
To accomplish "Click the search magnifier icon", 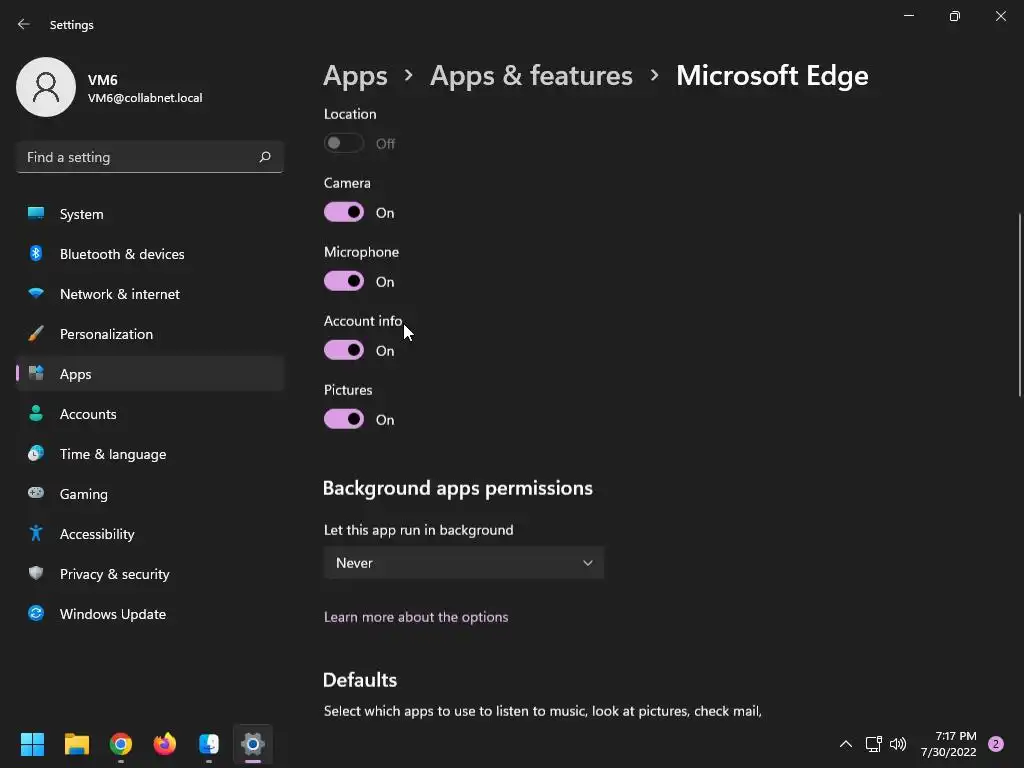I will pos(265,157).
